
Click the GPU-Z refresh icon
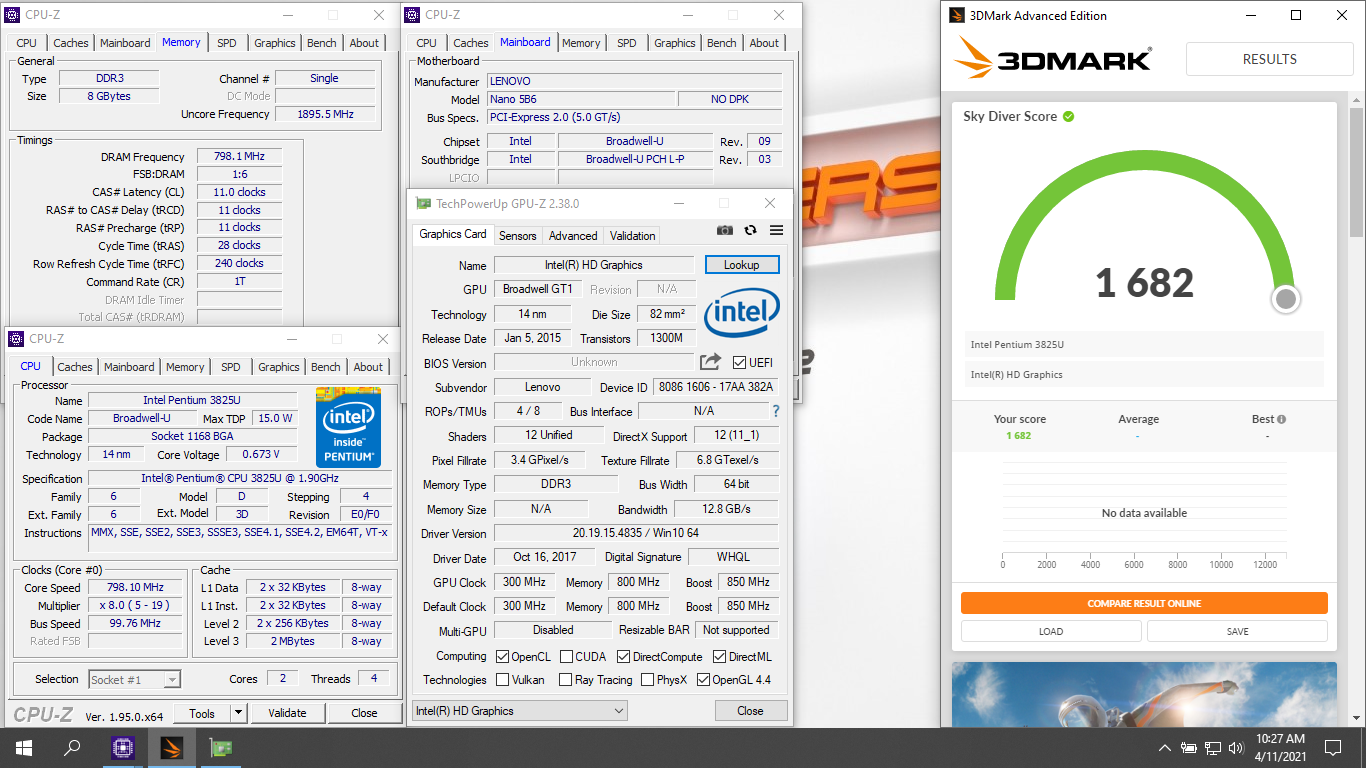pos(751,230)
